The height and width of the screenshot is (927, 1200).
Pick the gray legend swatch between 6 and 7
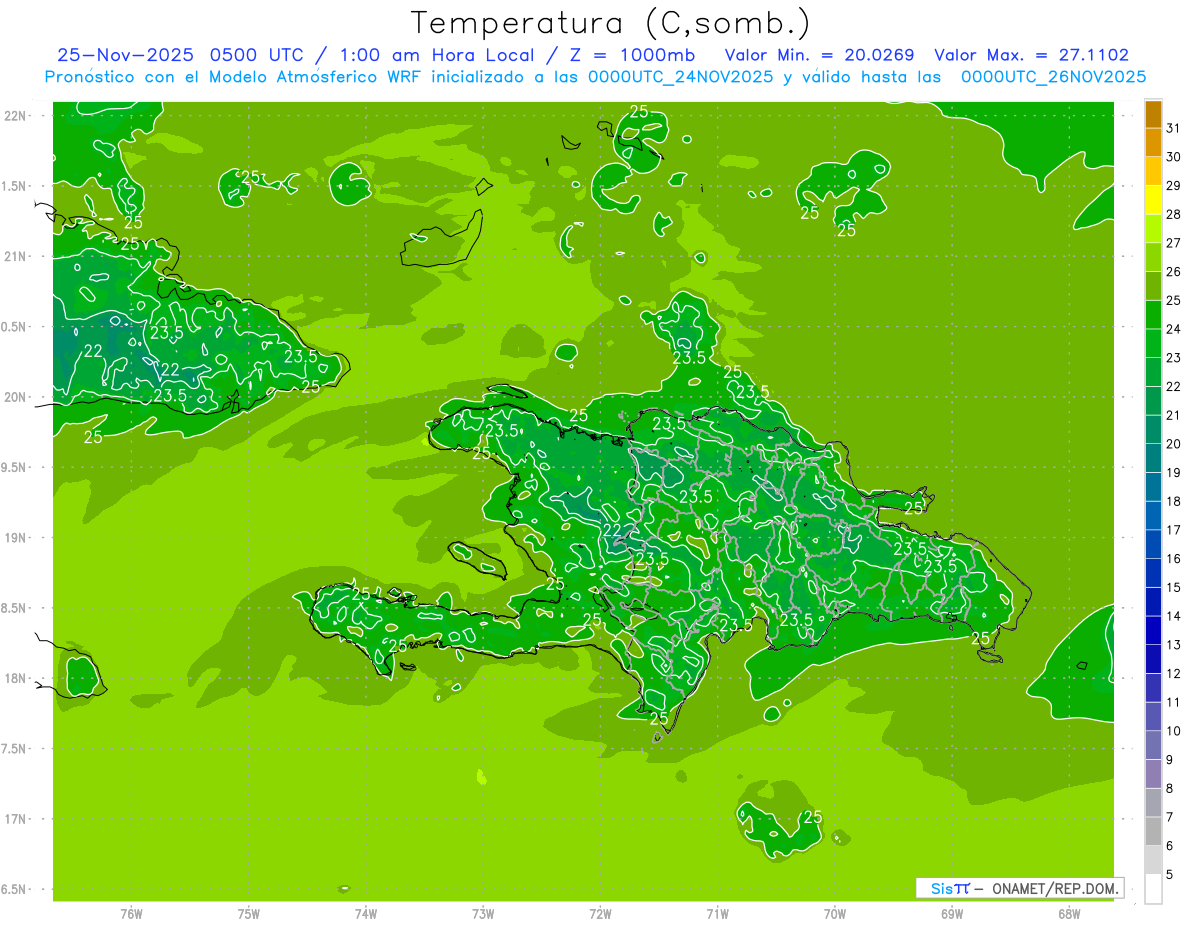[1153, 831]
